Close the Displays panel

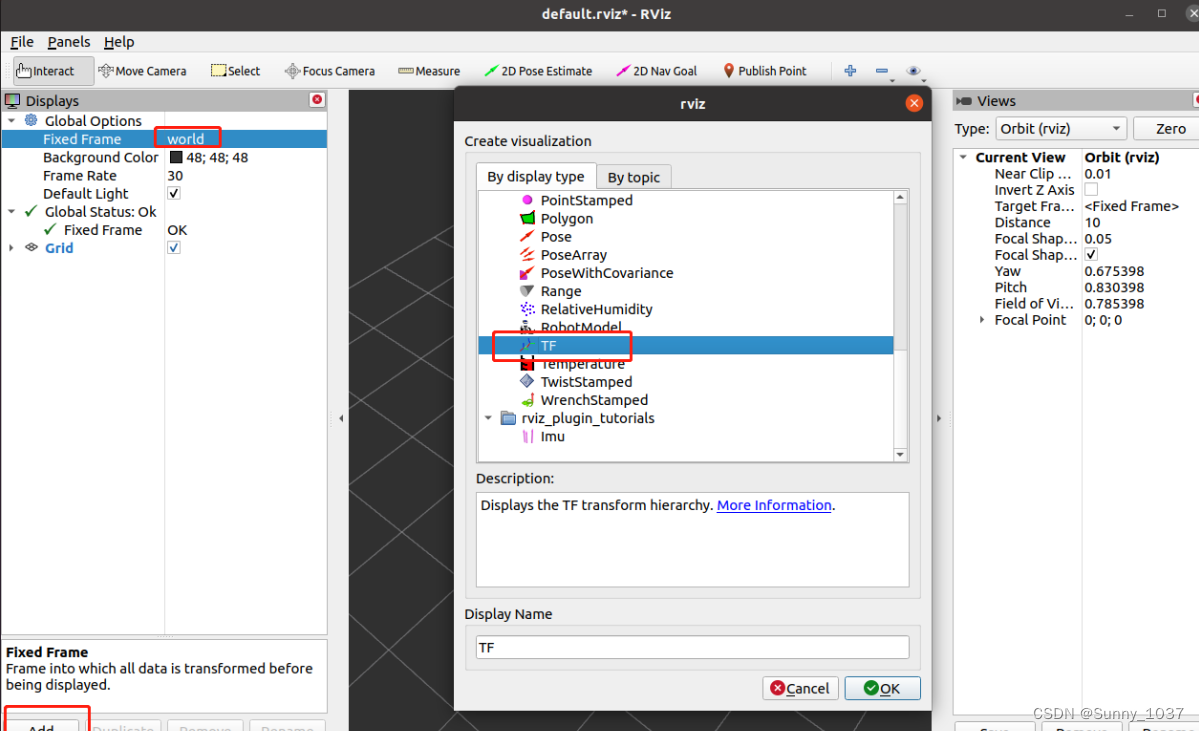(317, 99)
